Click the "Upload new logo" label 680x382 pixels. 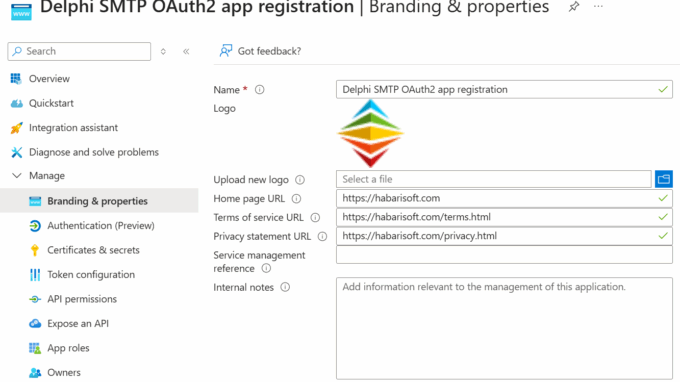251,180
